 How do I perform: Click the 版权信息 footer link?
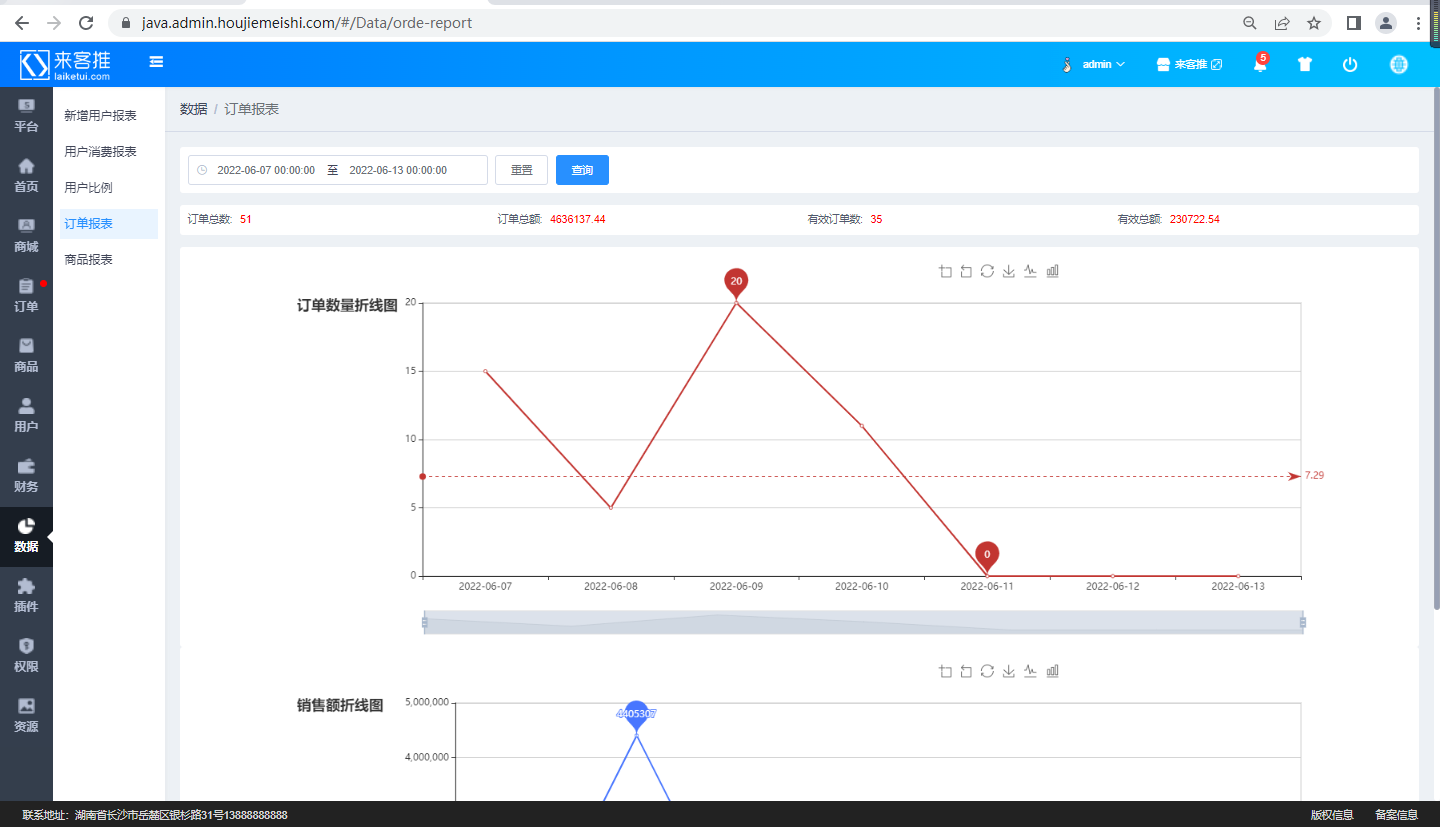click(1332, 815)
